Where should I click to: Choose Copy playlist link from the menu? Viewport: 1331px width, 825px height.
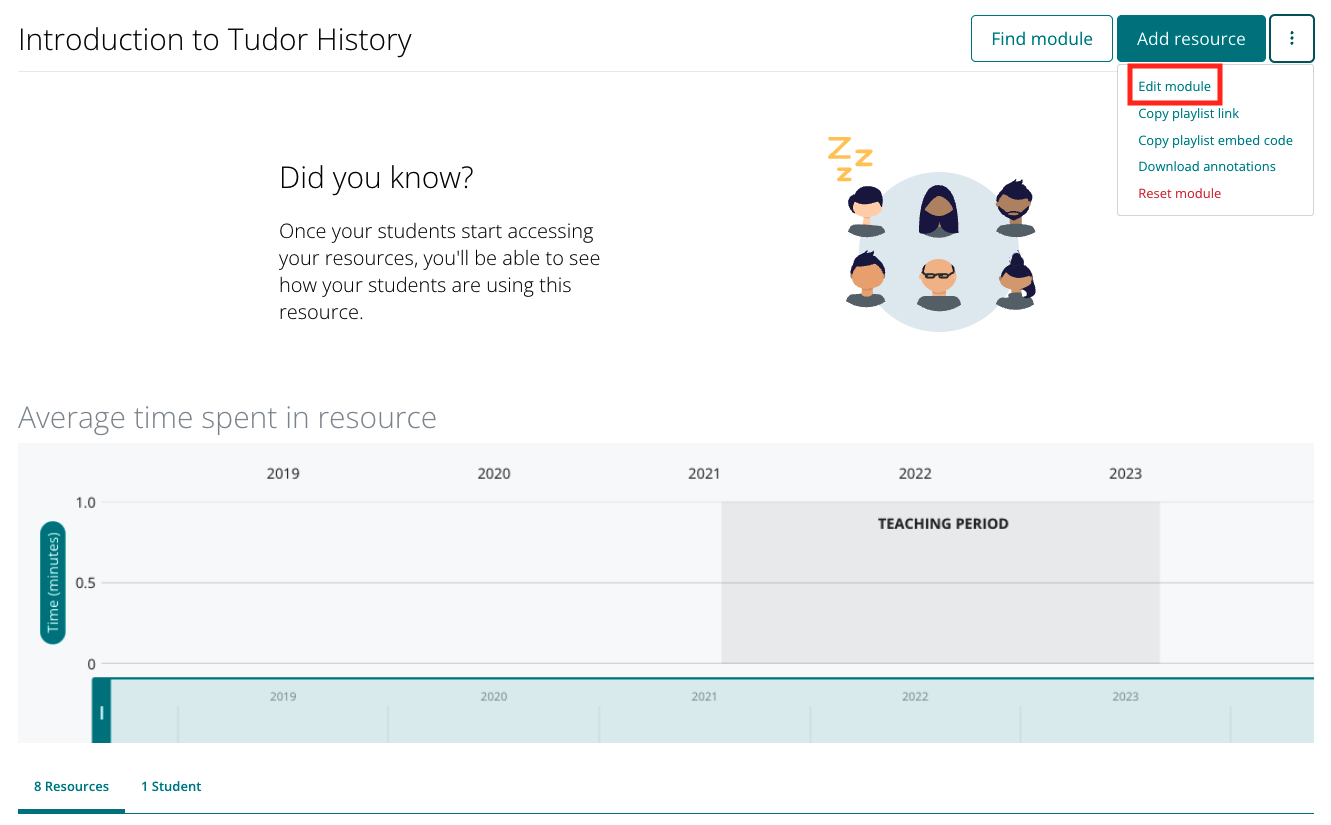pos(1188,113)
